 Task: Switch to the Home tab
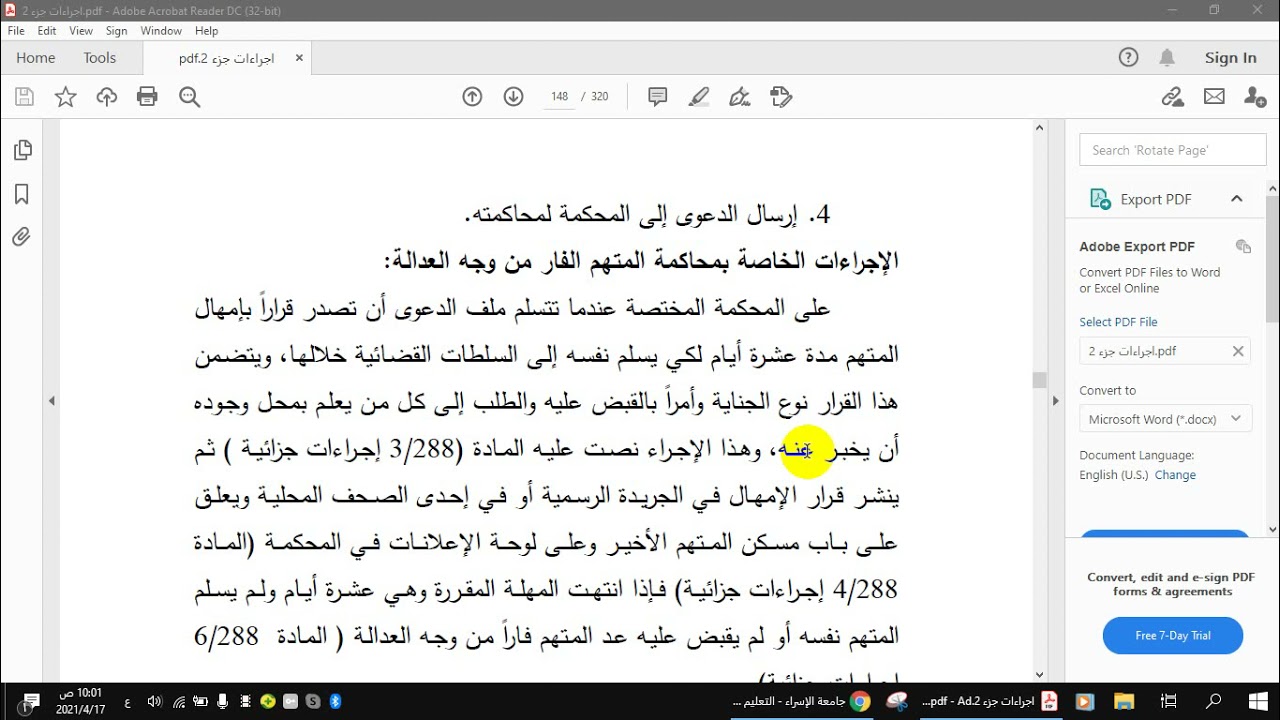(x=36, y=58)
